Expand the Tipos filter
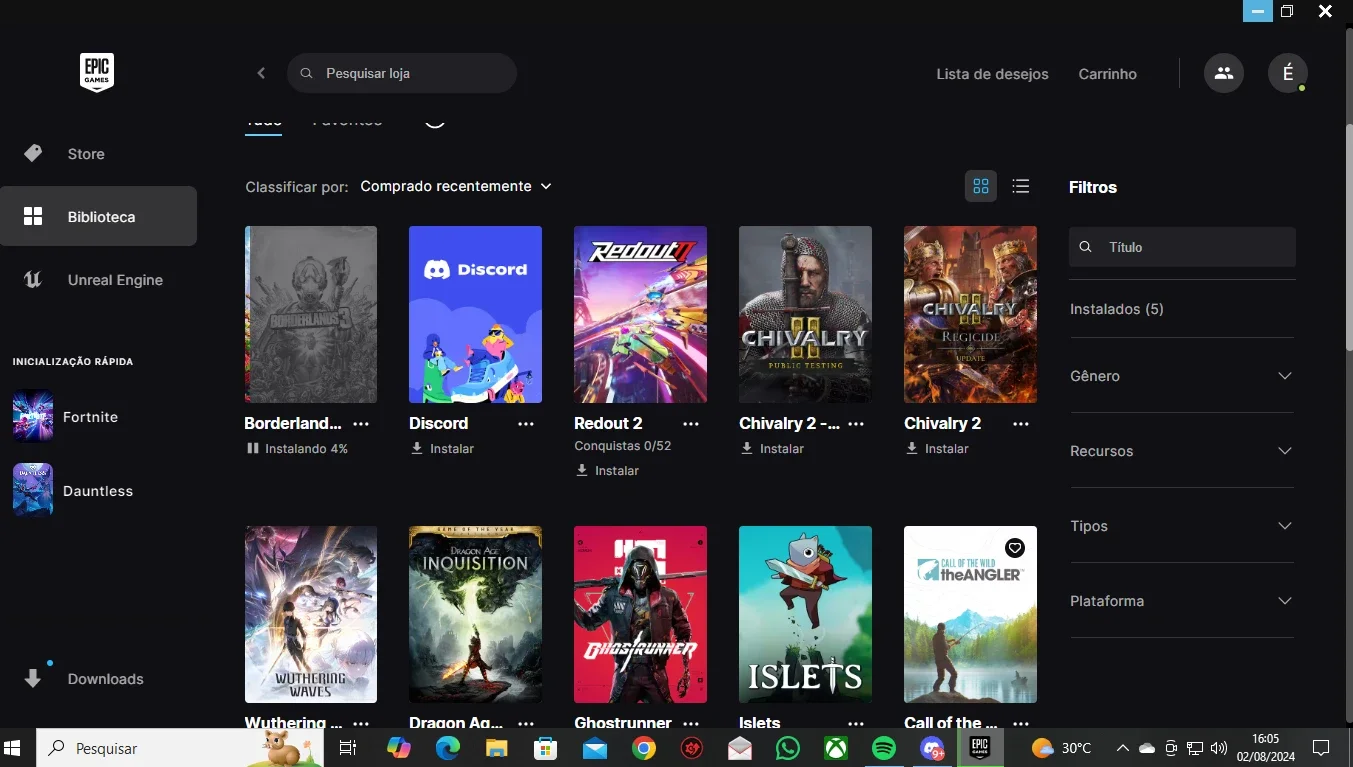This screenshot has width=1353, height=767. 1182,526
